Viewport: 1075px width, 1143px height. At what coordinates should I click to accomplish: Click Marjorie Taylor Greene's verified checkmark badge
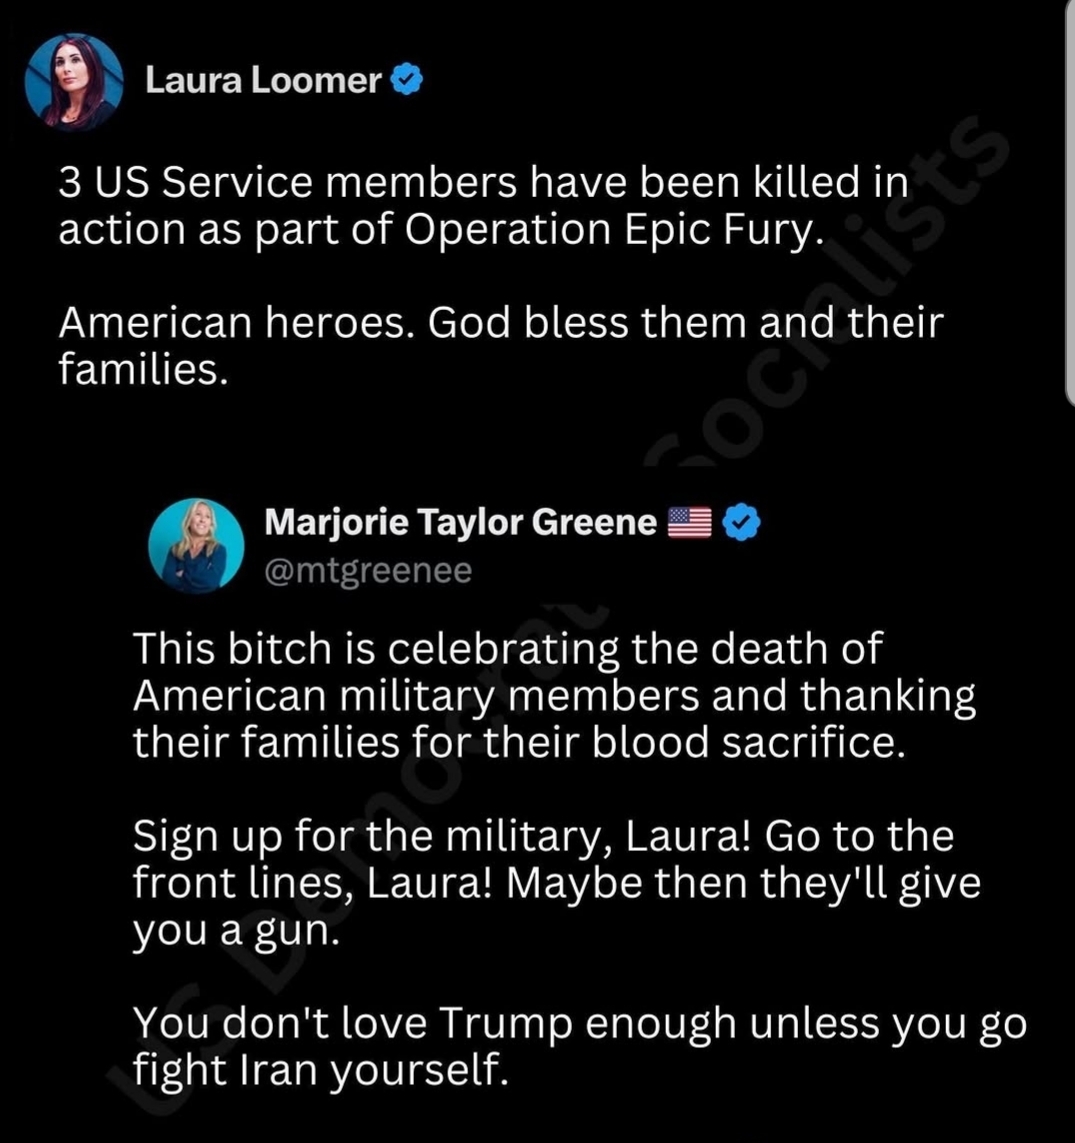[x=741, y=523]
